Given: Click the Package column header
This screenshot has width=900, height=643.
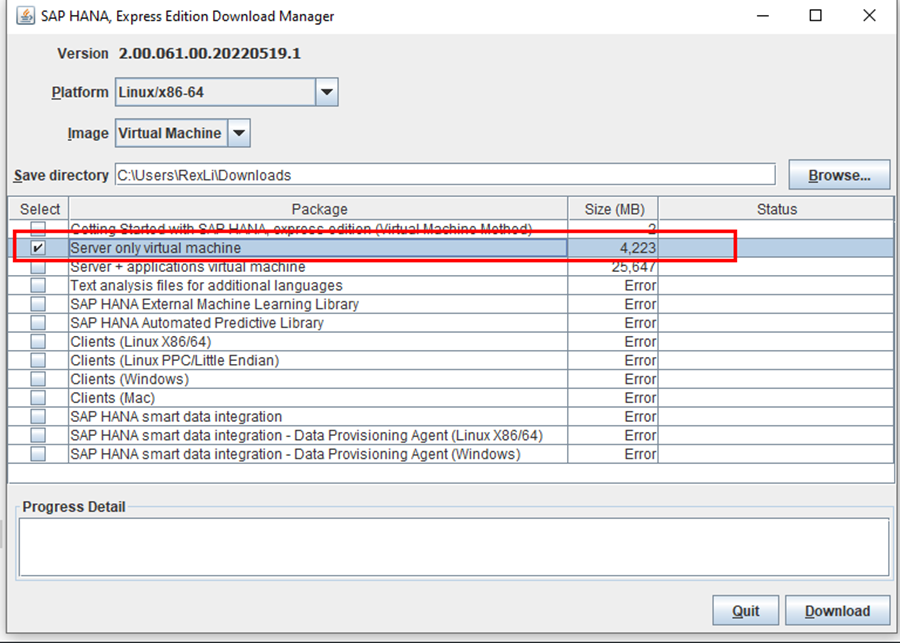Looking at the screenshot, I should tap(319, 209).
